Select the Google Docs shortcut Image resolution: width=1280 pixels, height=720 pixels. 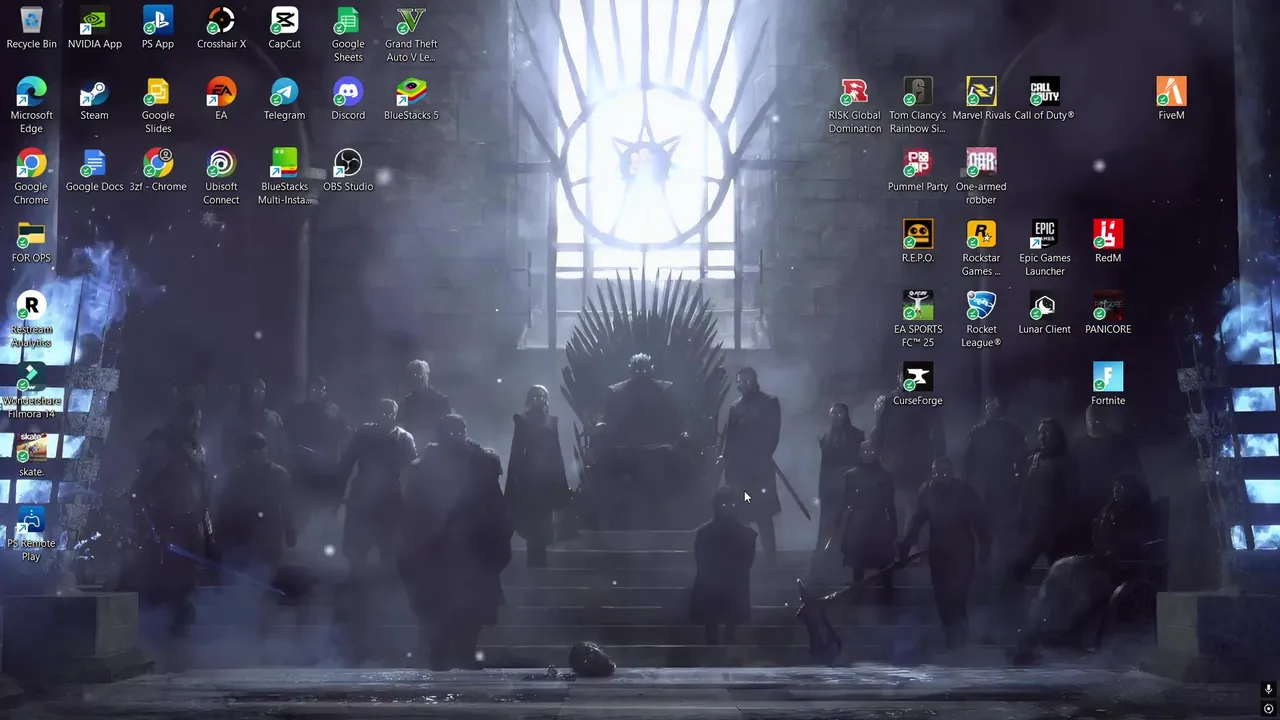94,163
